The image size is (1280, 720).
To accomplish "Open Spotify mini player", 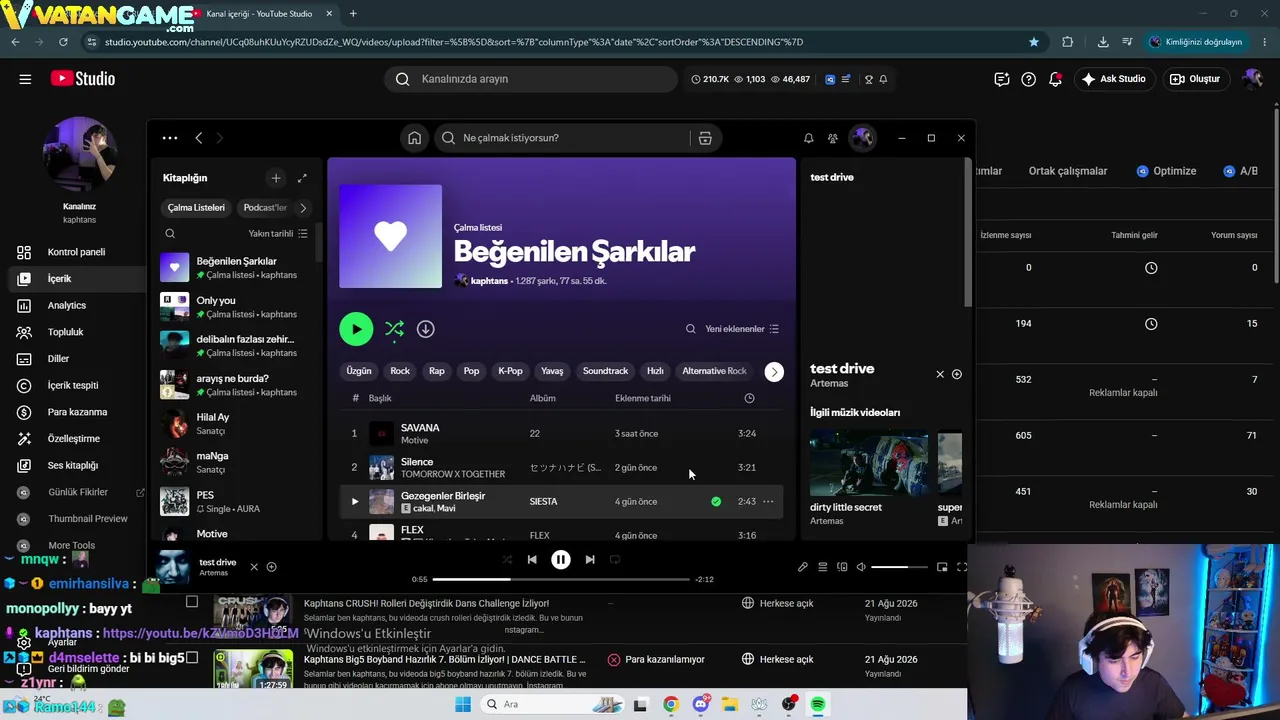I will [942, 567].
